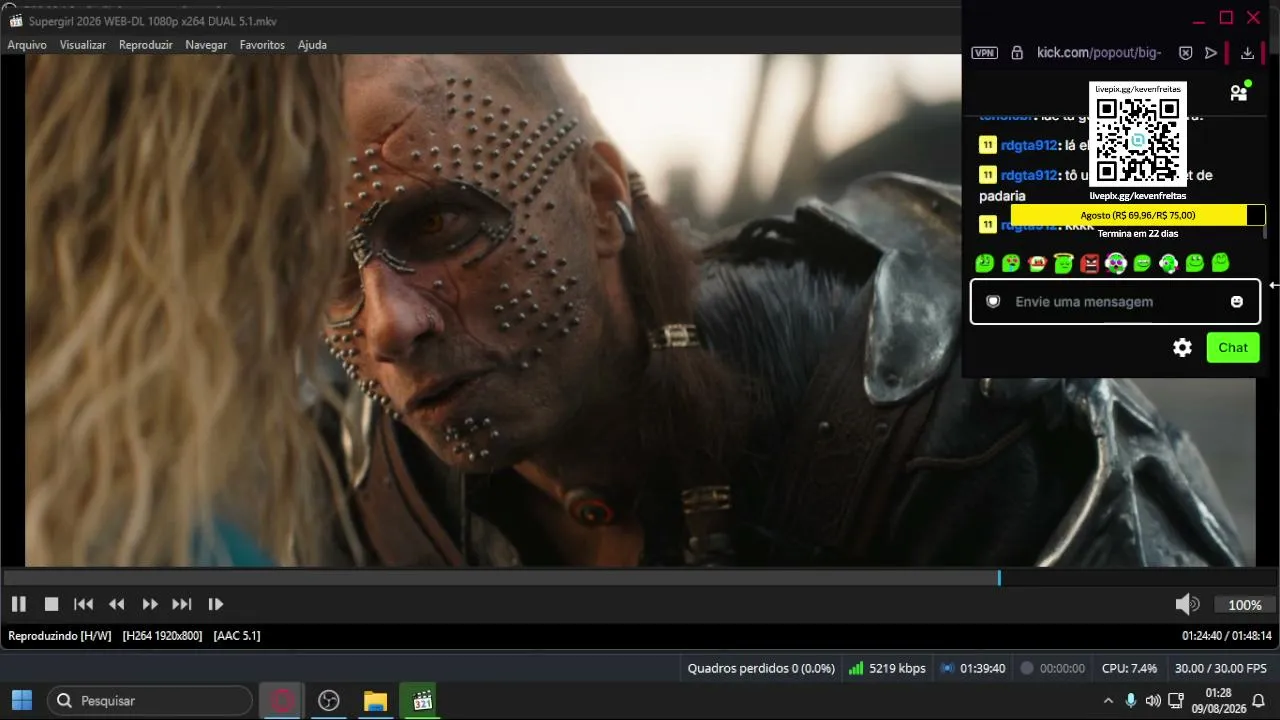Click the [AAC 5.1] audio codec info
This screenshot has height=720, width=1280.
point(237,635)
